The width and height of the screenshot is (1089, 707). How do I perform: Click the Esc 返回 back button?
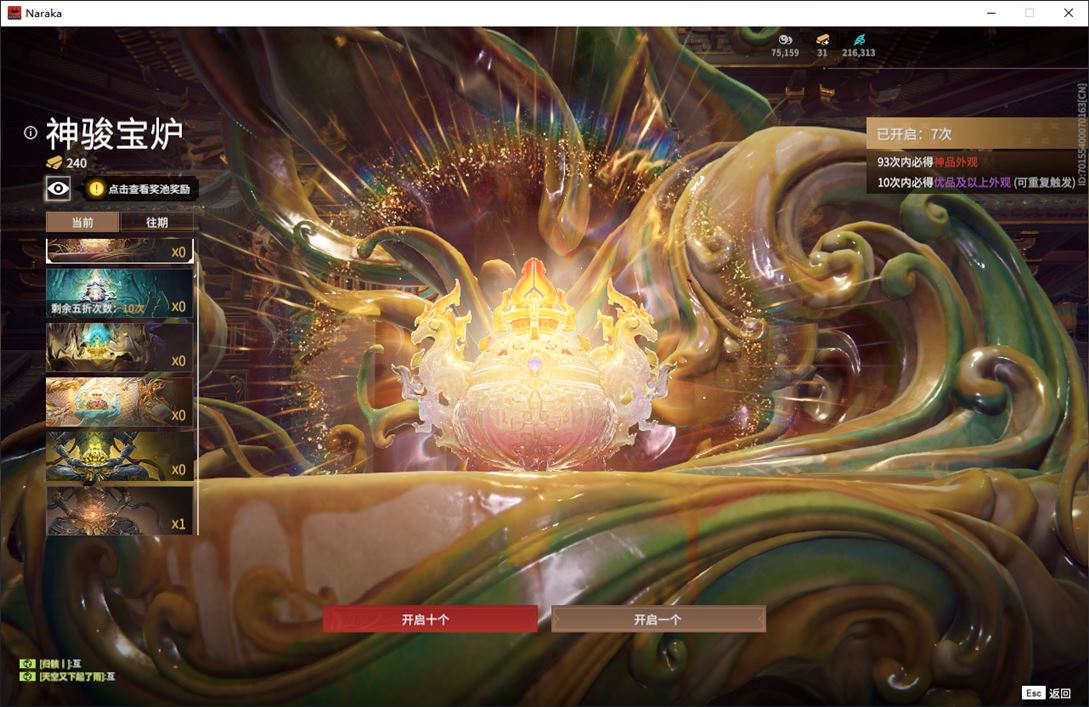pos(1047,693)
